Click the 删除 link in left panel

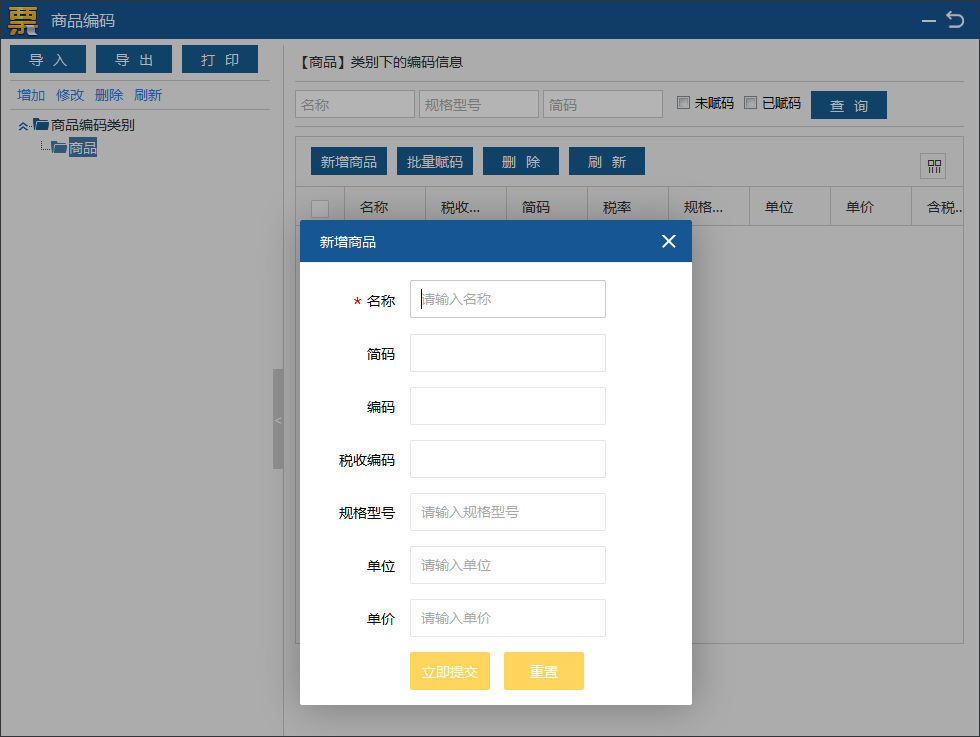pyautogui.click(x=109, y=95)
